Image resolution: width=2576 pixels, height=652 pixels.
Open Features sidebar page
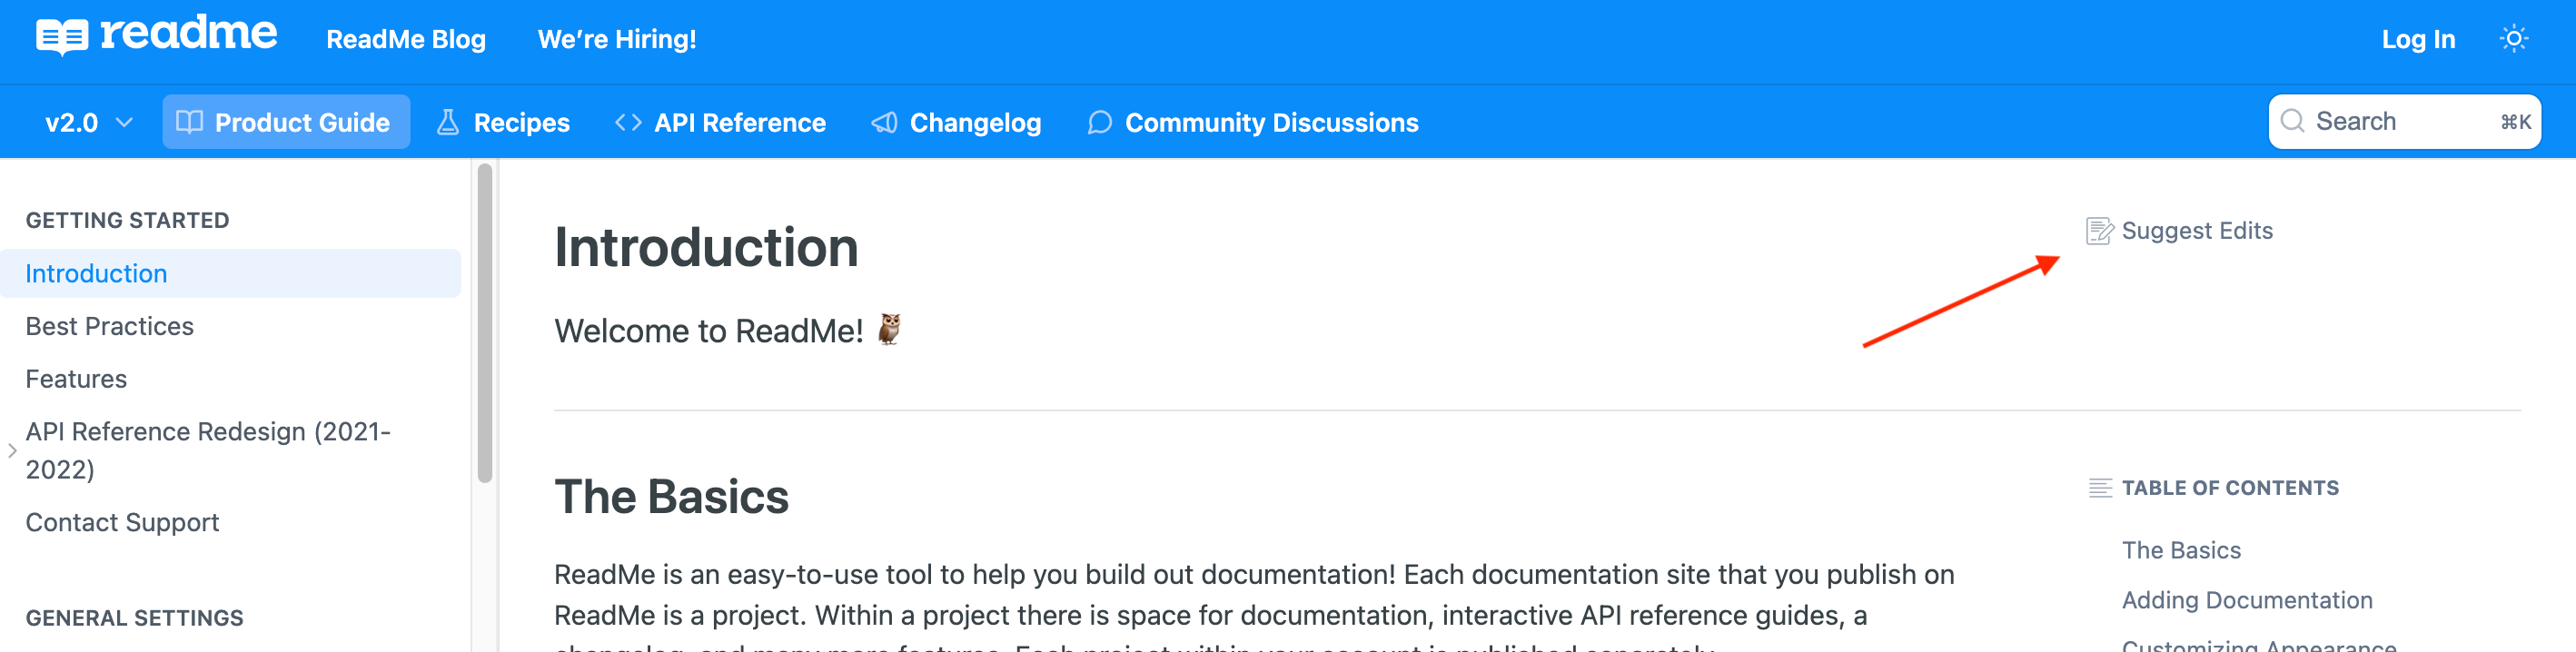[x=76, y=379]
